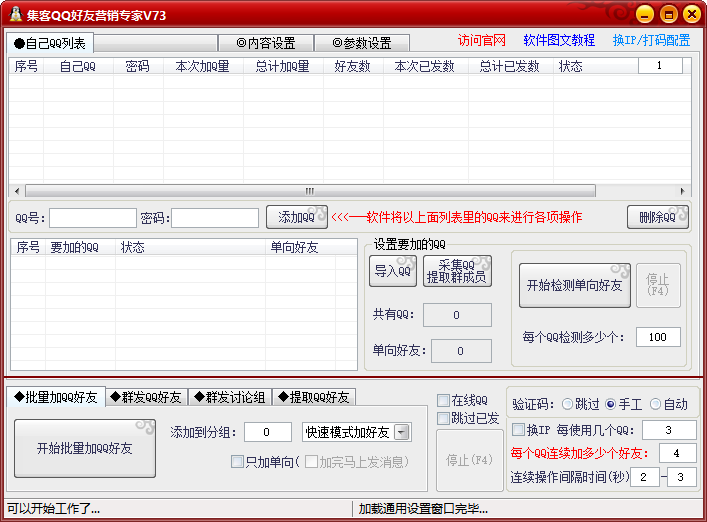Image resolution: width=707 pixels, height=522 pixels.
Task: Enable the 换IP checkbox
Action: coord(519,430)
